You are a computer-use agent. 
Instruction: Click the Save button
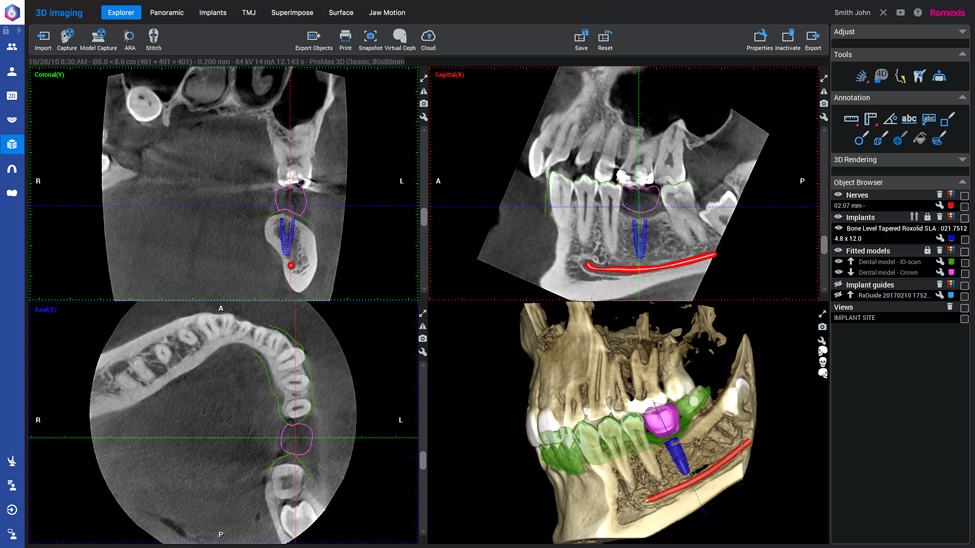click(x=581, y=37)
